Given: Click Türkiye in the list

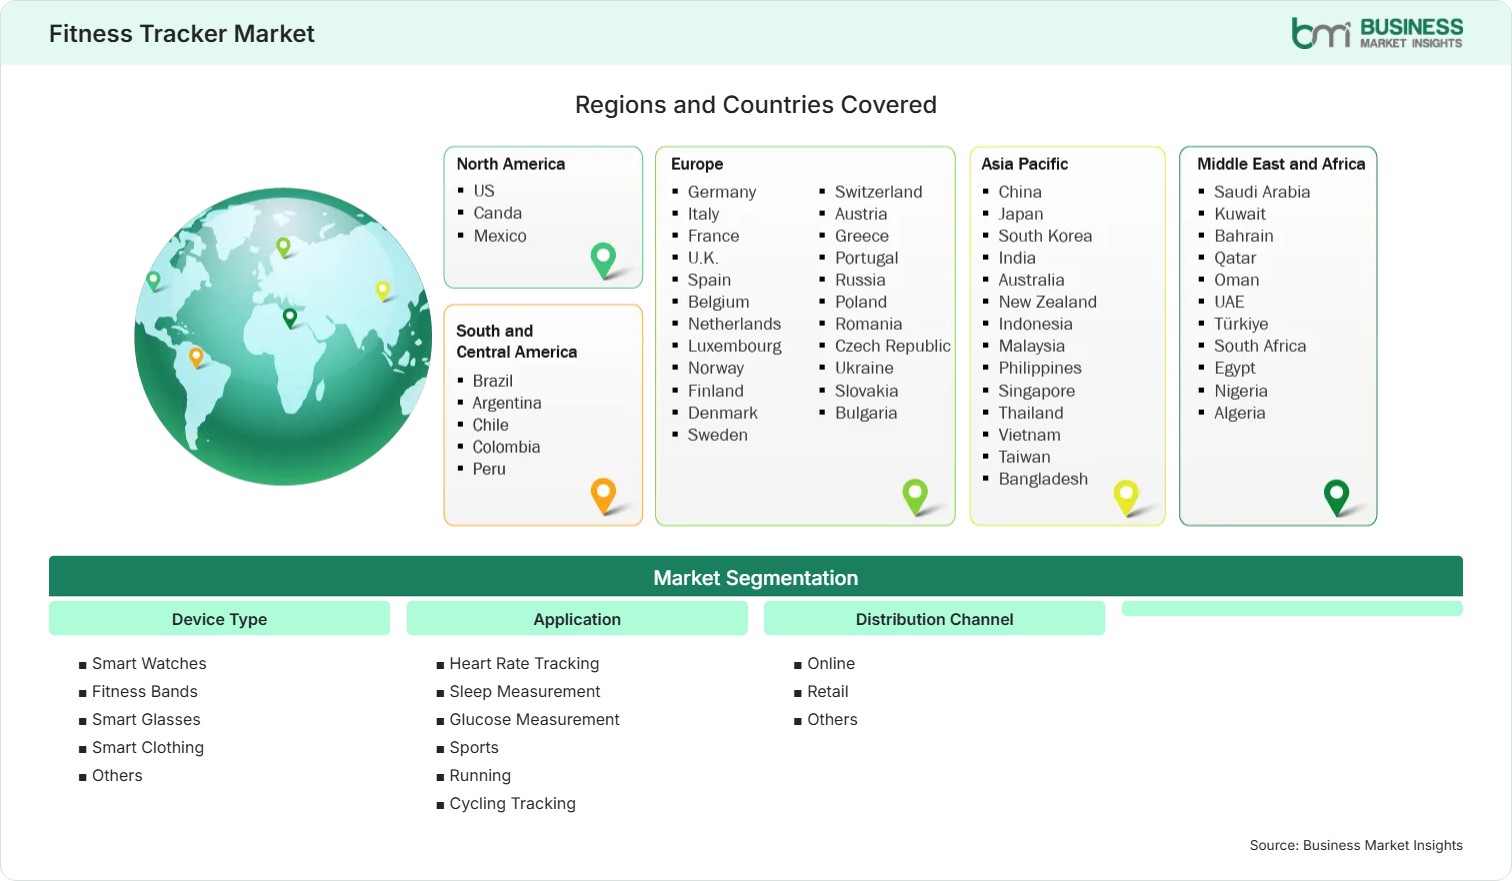Looking at the screenshot, I should click(1241, 324).
